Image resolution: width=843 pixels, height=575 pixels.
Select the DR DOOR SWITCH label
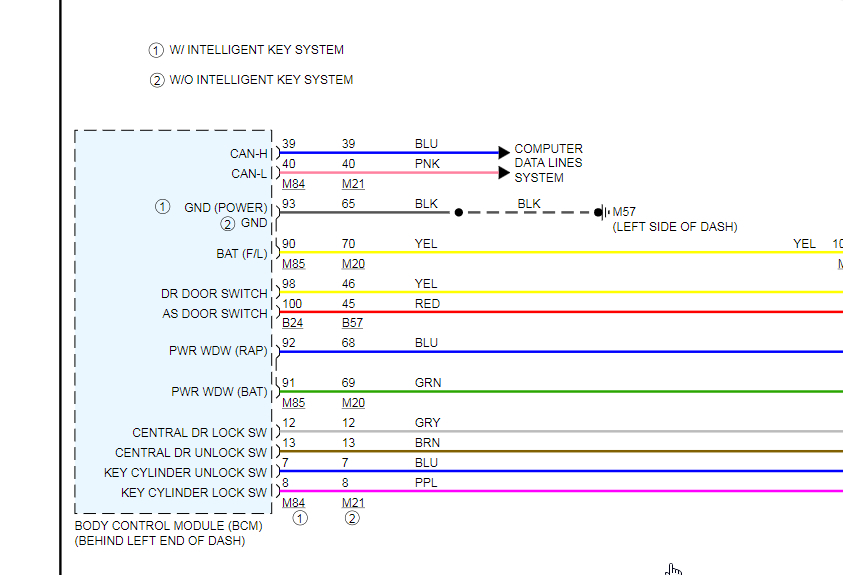pos(214,294)
